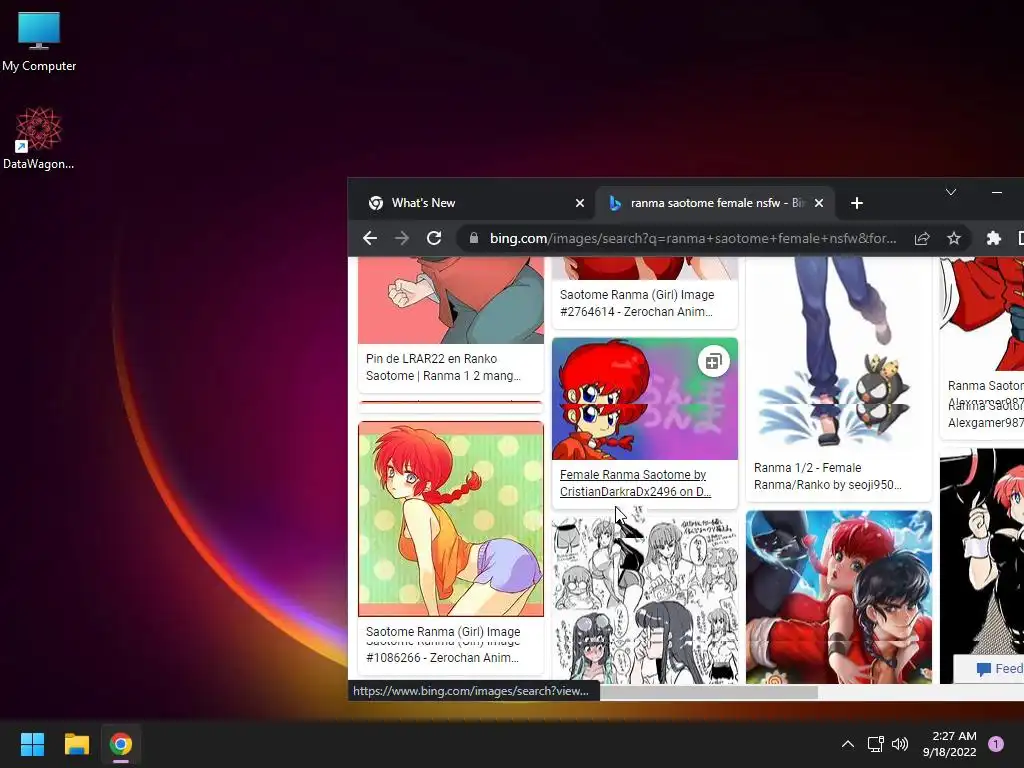
Task: Click the address bar URL field
Action: point(692,238)
